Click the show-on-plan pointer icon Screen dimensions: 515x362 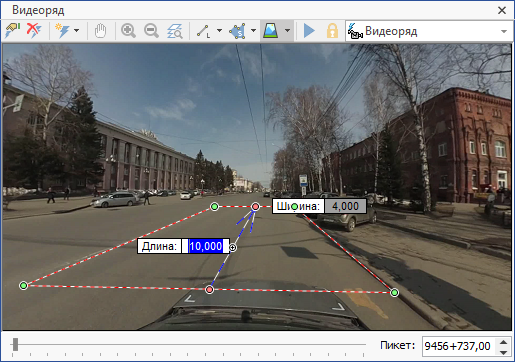13,31
